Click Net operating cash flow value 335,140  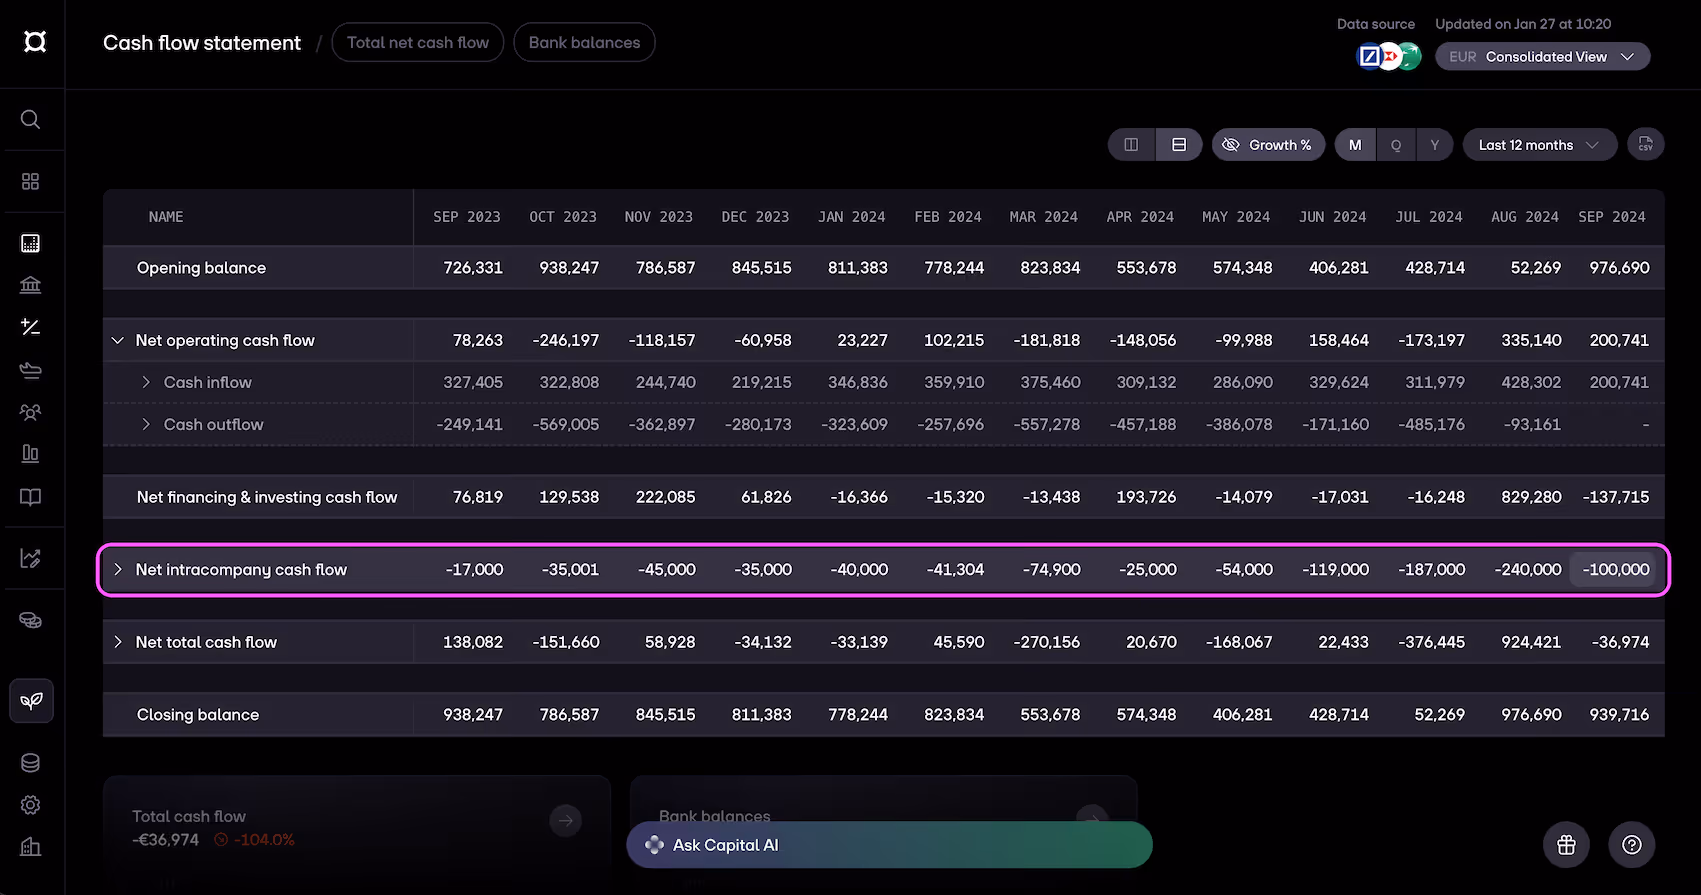pos(1531,340)
